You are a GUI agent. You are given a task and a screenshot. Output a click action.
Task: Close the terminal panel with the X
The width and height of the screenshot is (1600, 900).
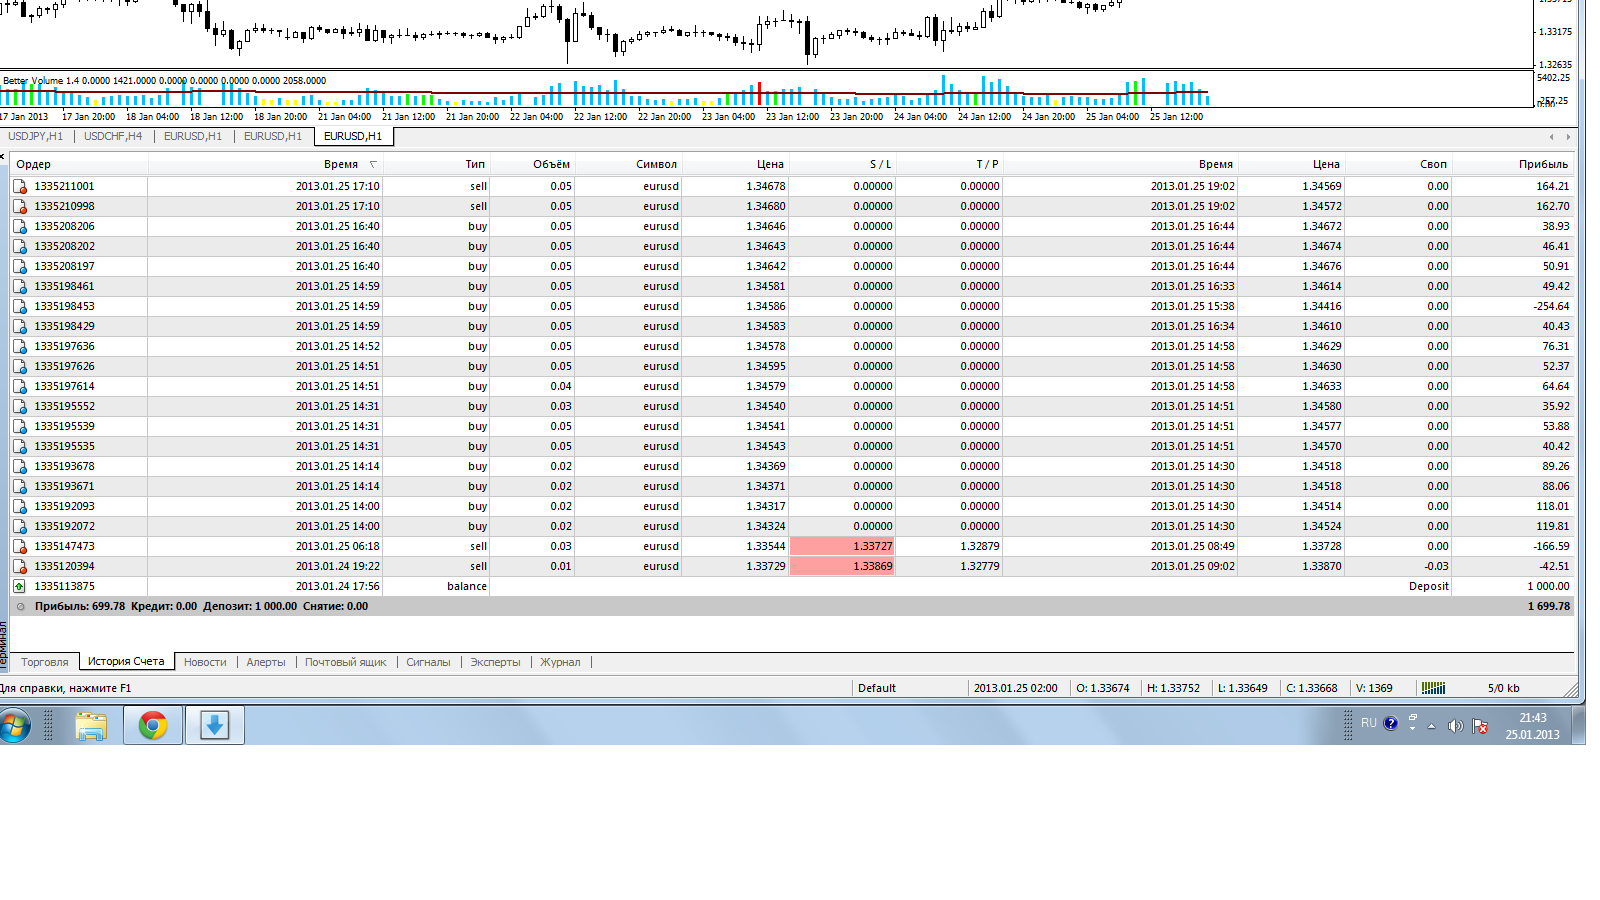[x=3, y=156]
